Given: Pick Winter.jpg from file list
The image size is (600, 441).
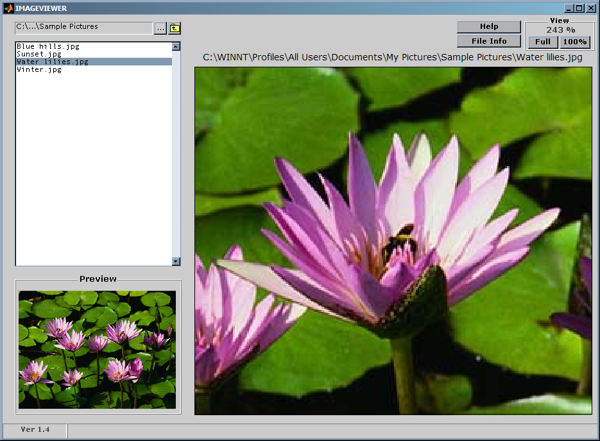Looking at the screenshot, I should click(38, 70).
